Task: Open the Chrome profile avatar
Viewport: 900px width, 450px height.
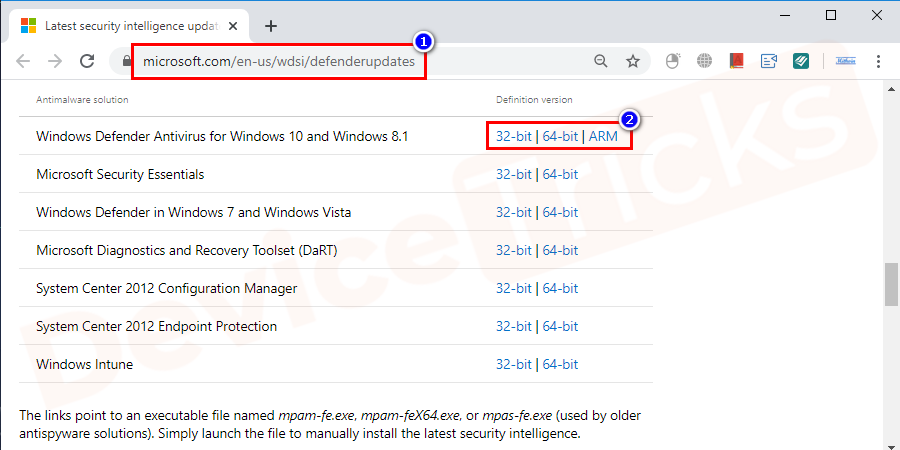Action: pyautogui.click(x=846, y=61)
